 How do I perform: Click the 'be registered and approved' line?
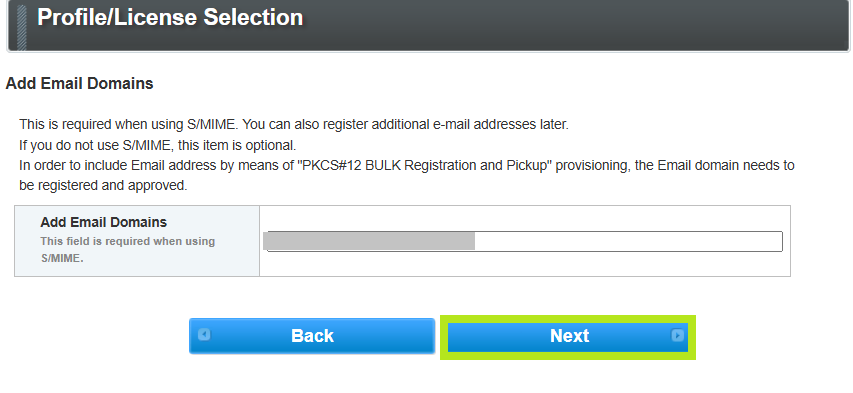click(103, 186)
